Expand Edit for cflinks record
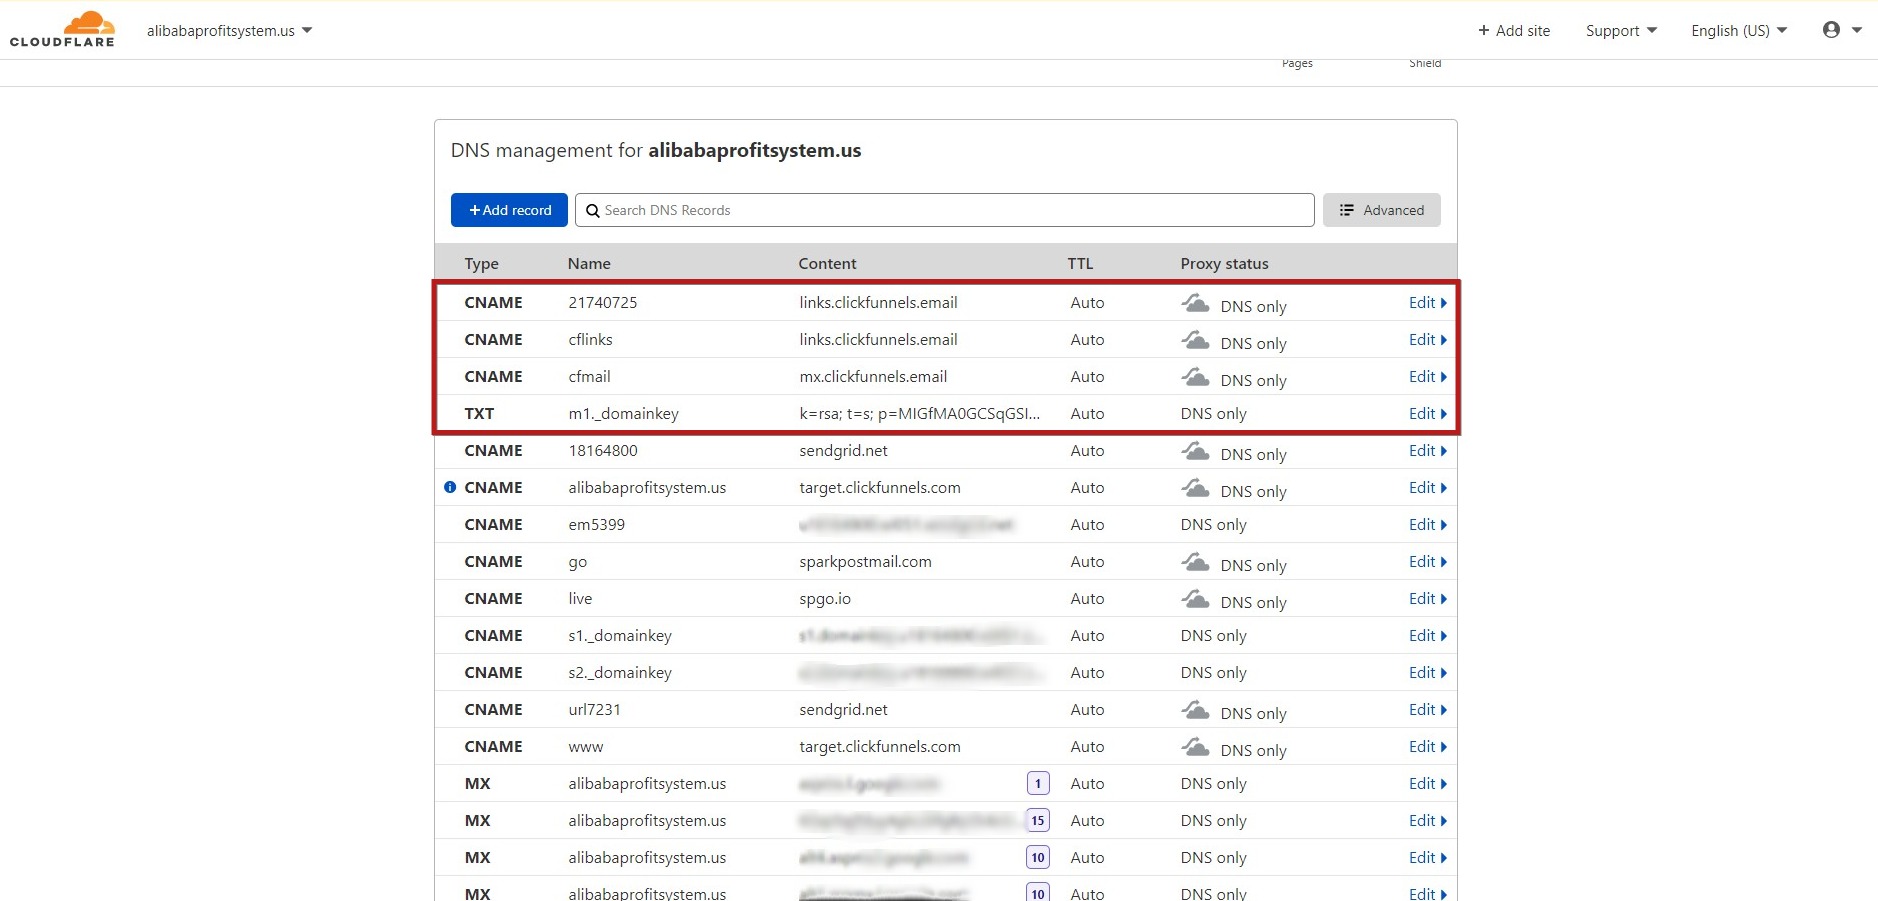The width and height of the screenshot is (1878, 901). [x=1427, y=340]
